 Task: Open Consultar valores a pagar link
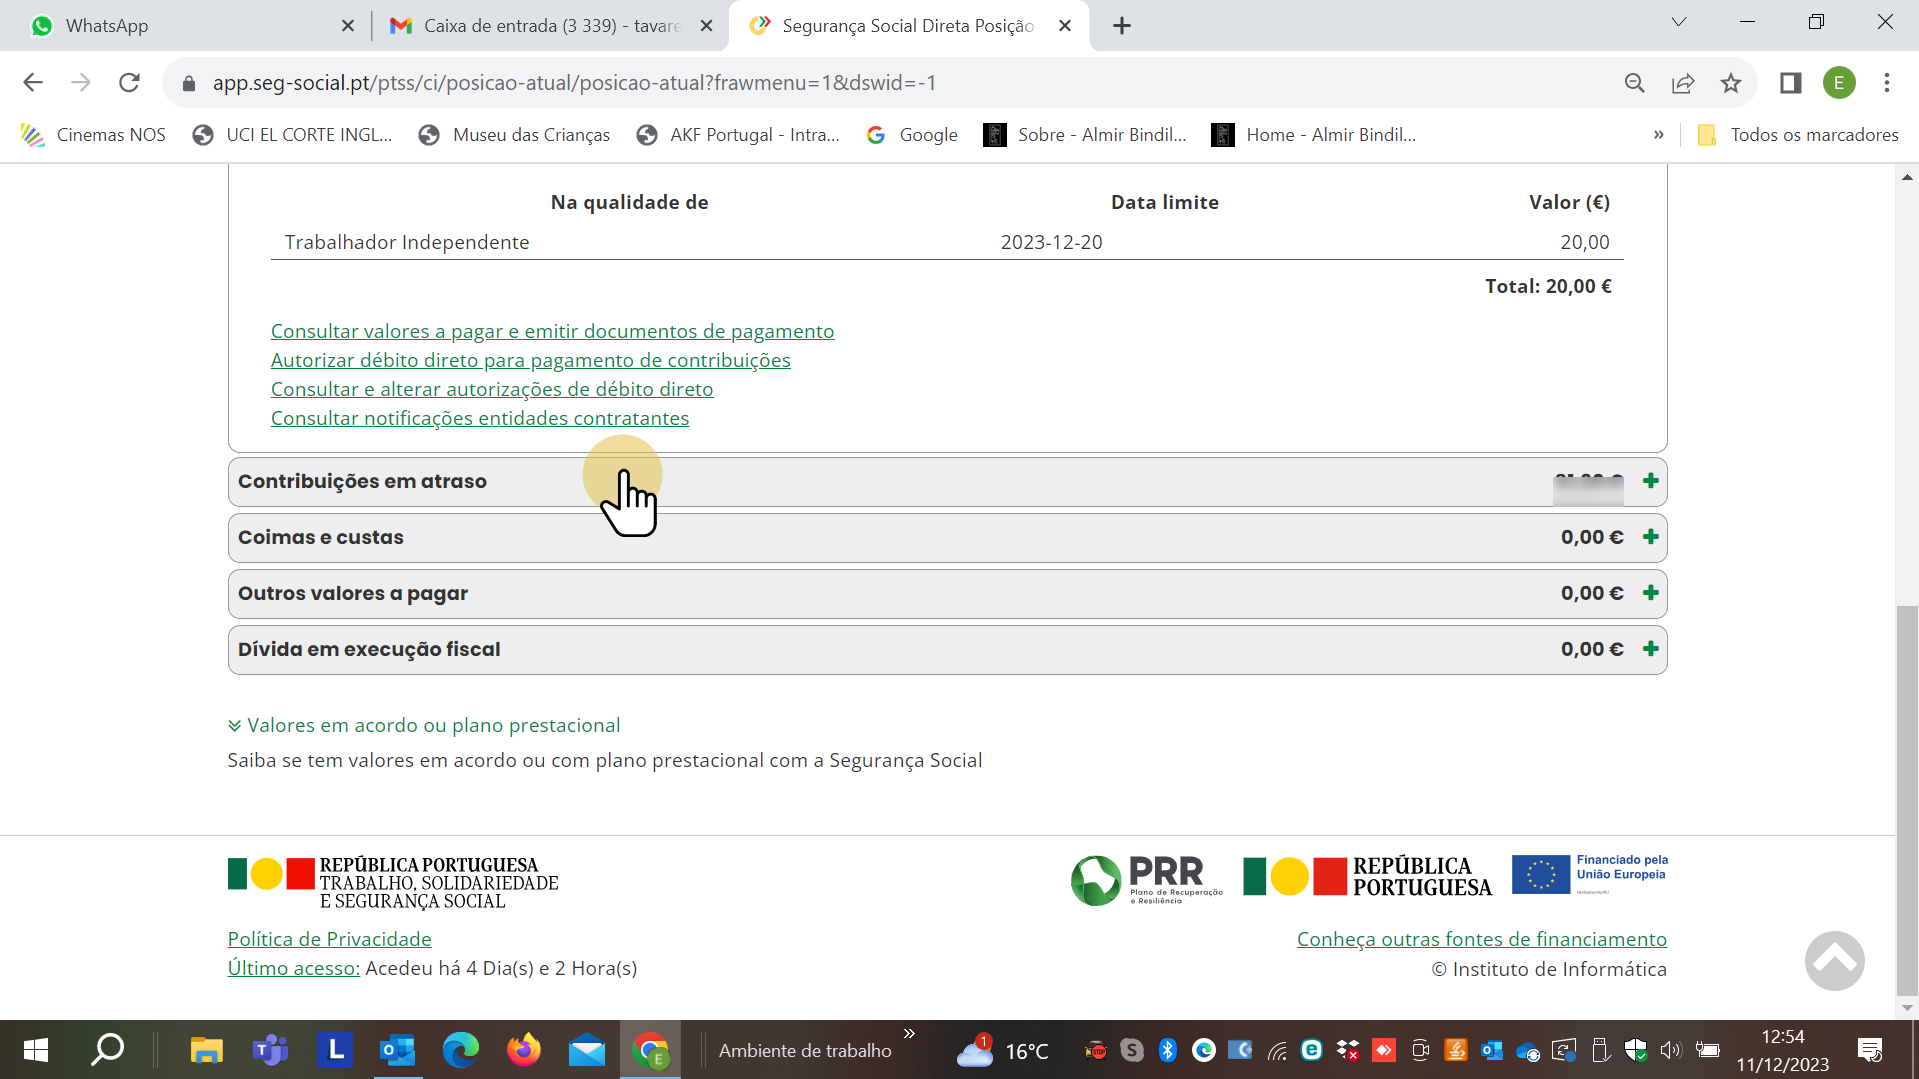pos(552,331)
